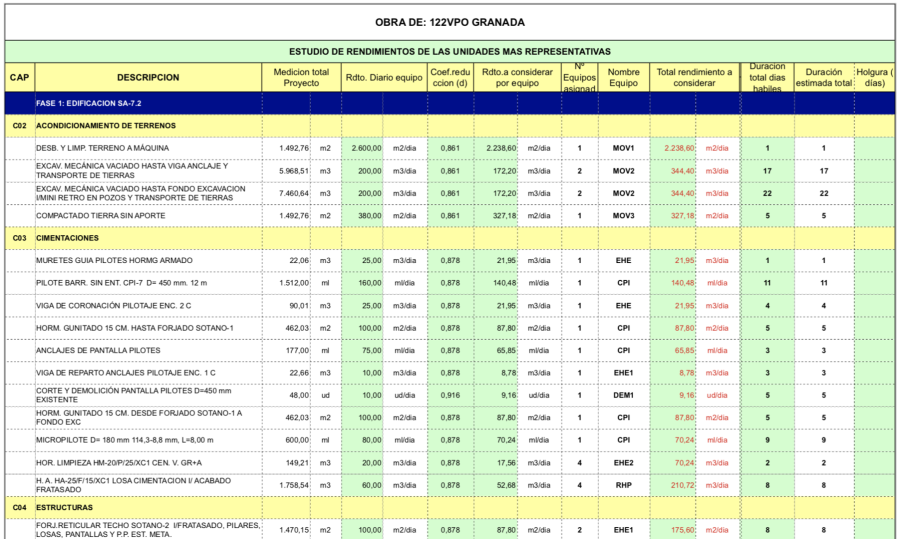Screen dimensions: 900x539
Task: Select the "Holgura (días)" header cell
Action: click(x=874, y=77)
